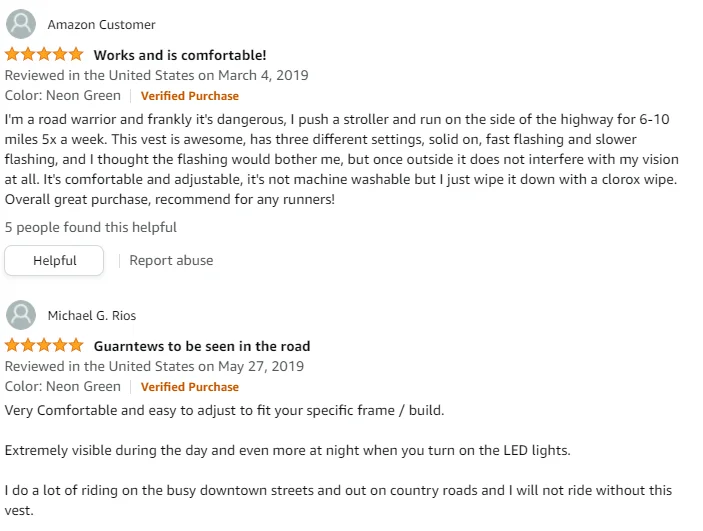The image size is (703, 531).
Task: Open the "Guarntews to be seen in the road" review
Action: click(201, 346)
